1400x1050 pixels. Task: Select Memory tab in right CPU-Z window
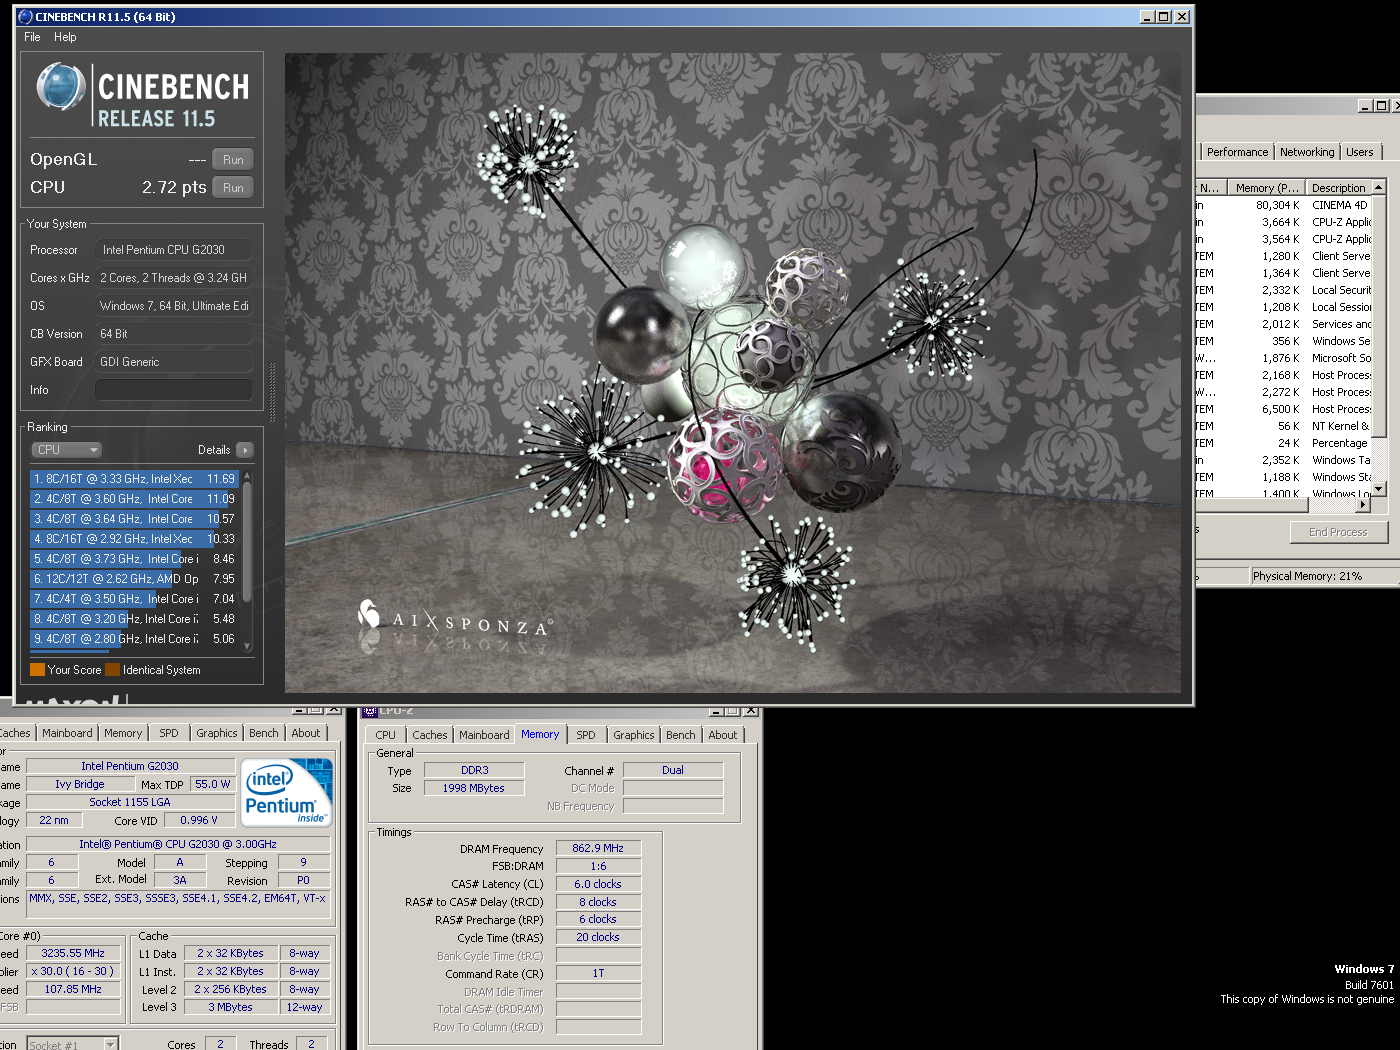tap(540, 734)
